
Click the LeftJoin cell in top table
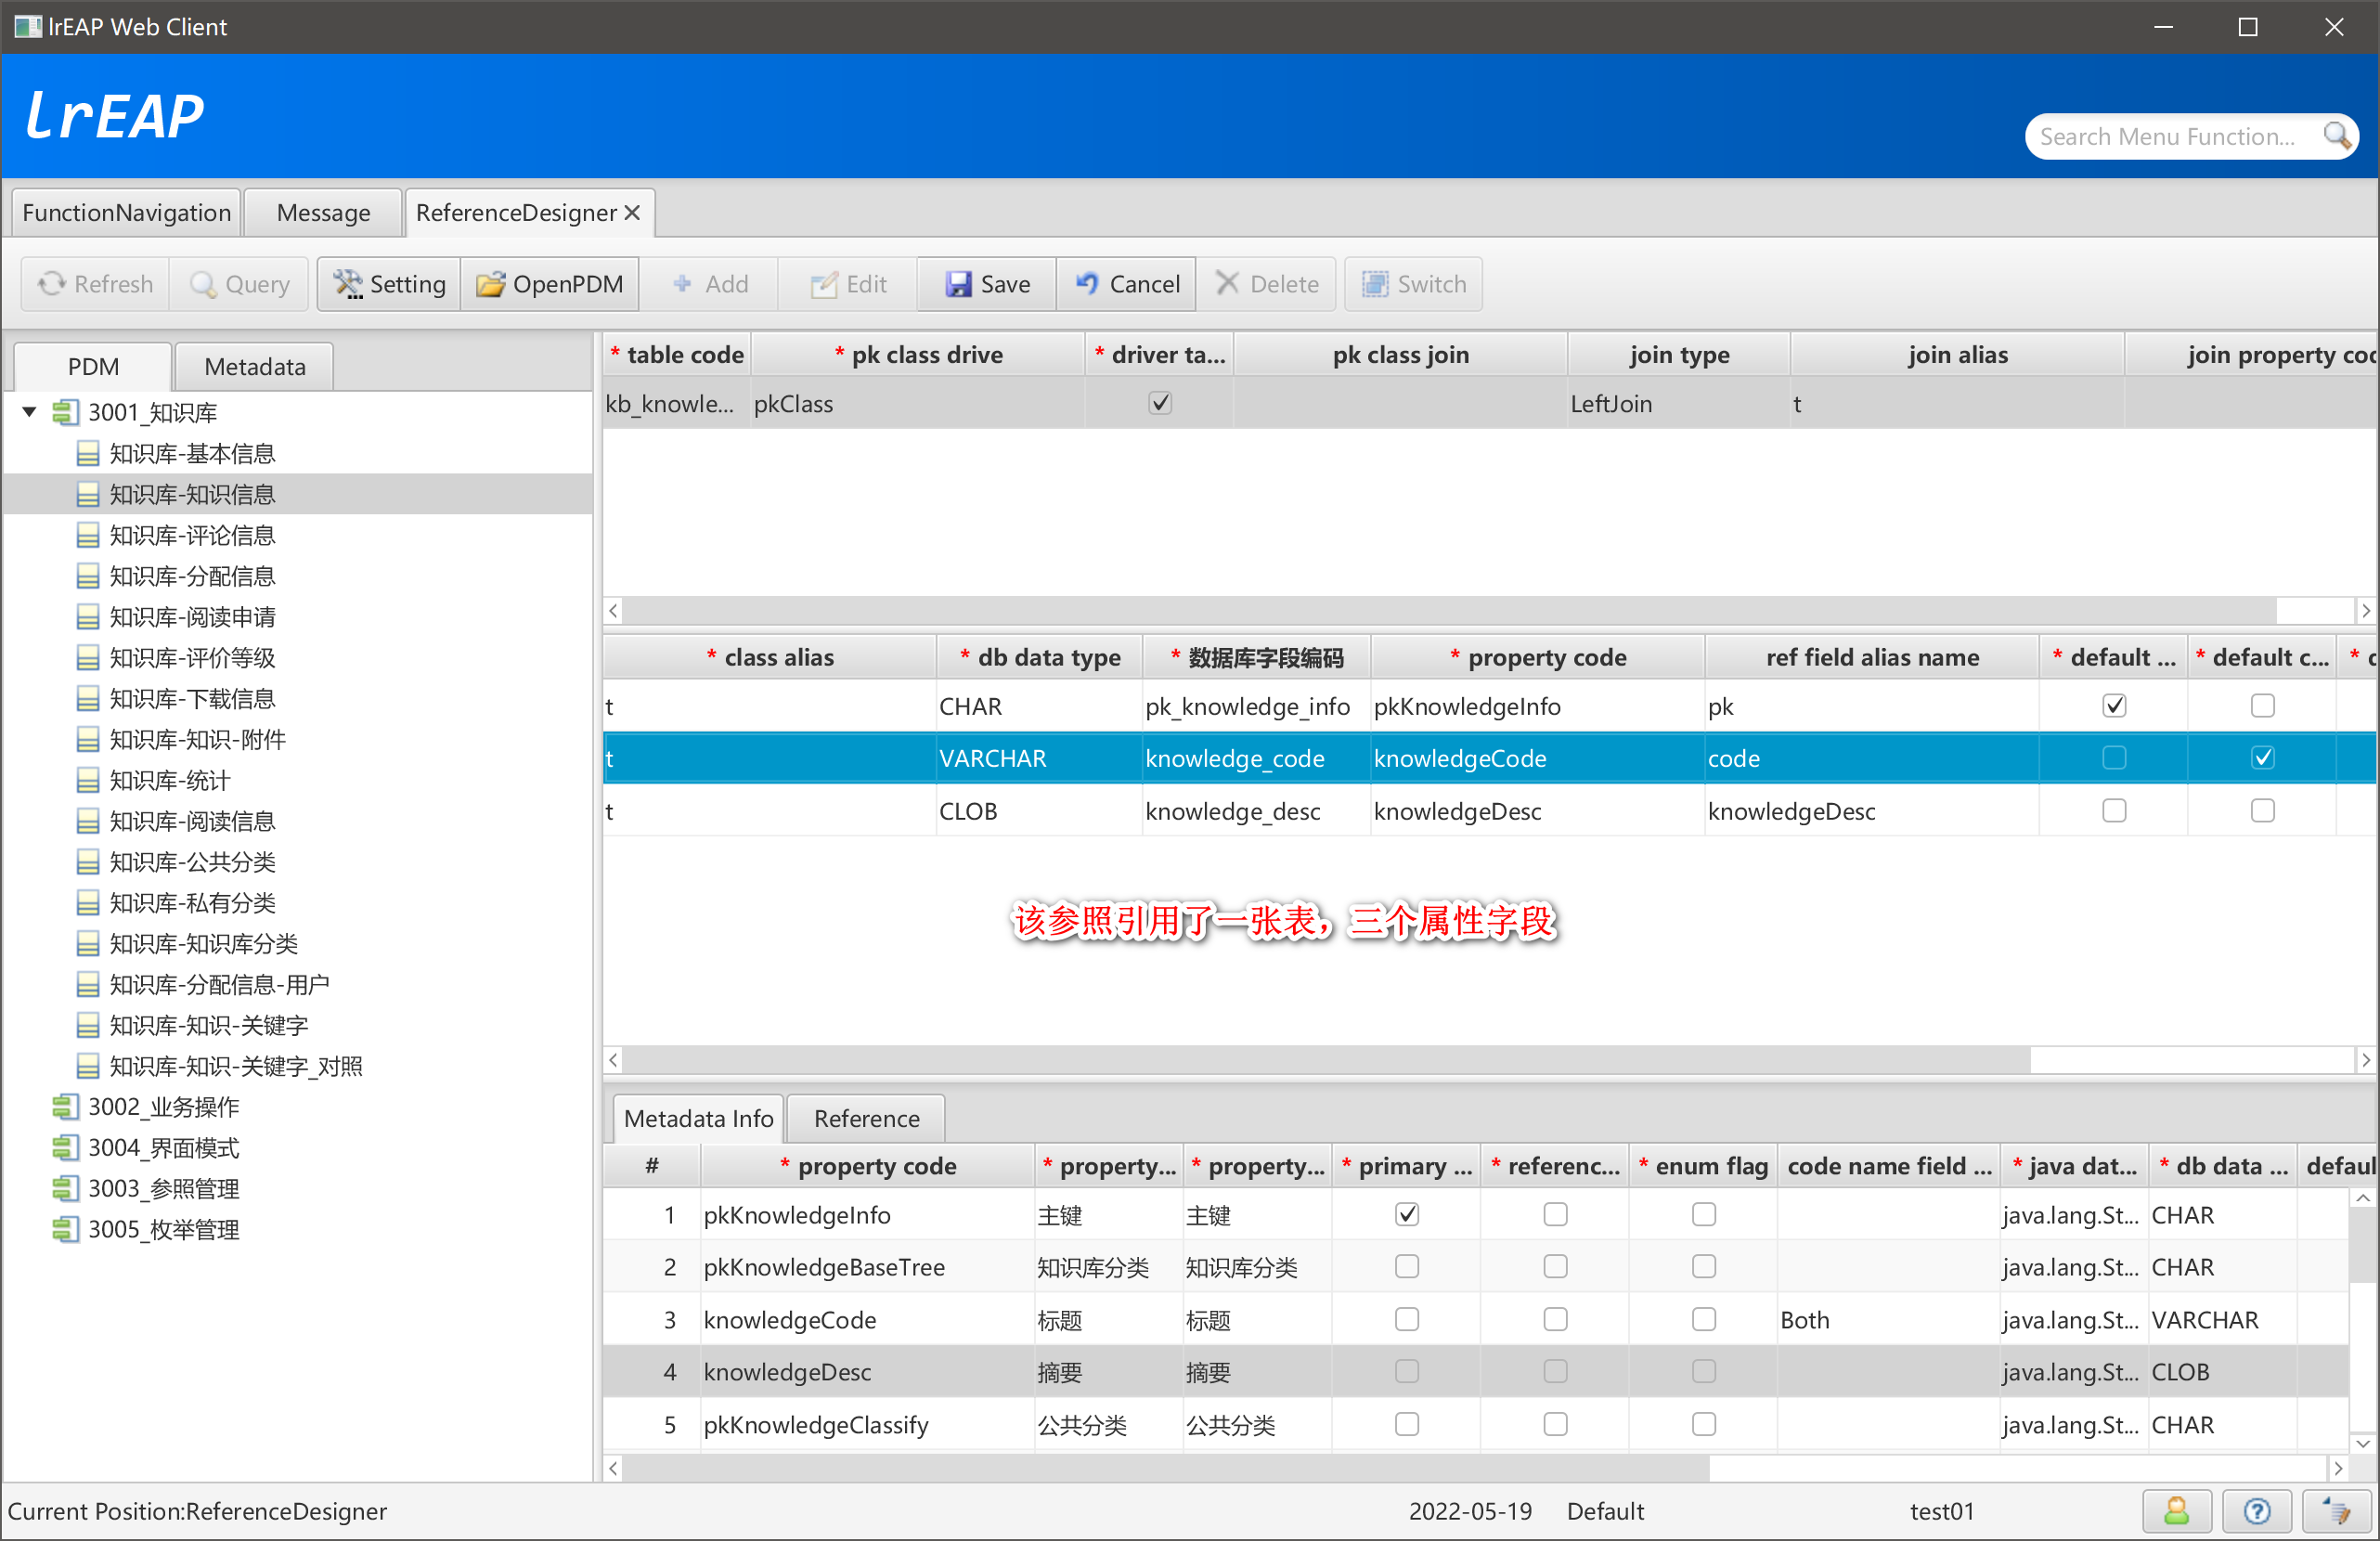(x=1679, y=403)
